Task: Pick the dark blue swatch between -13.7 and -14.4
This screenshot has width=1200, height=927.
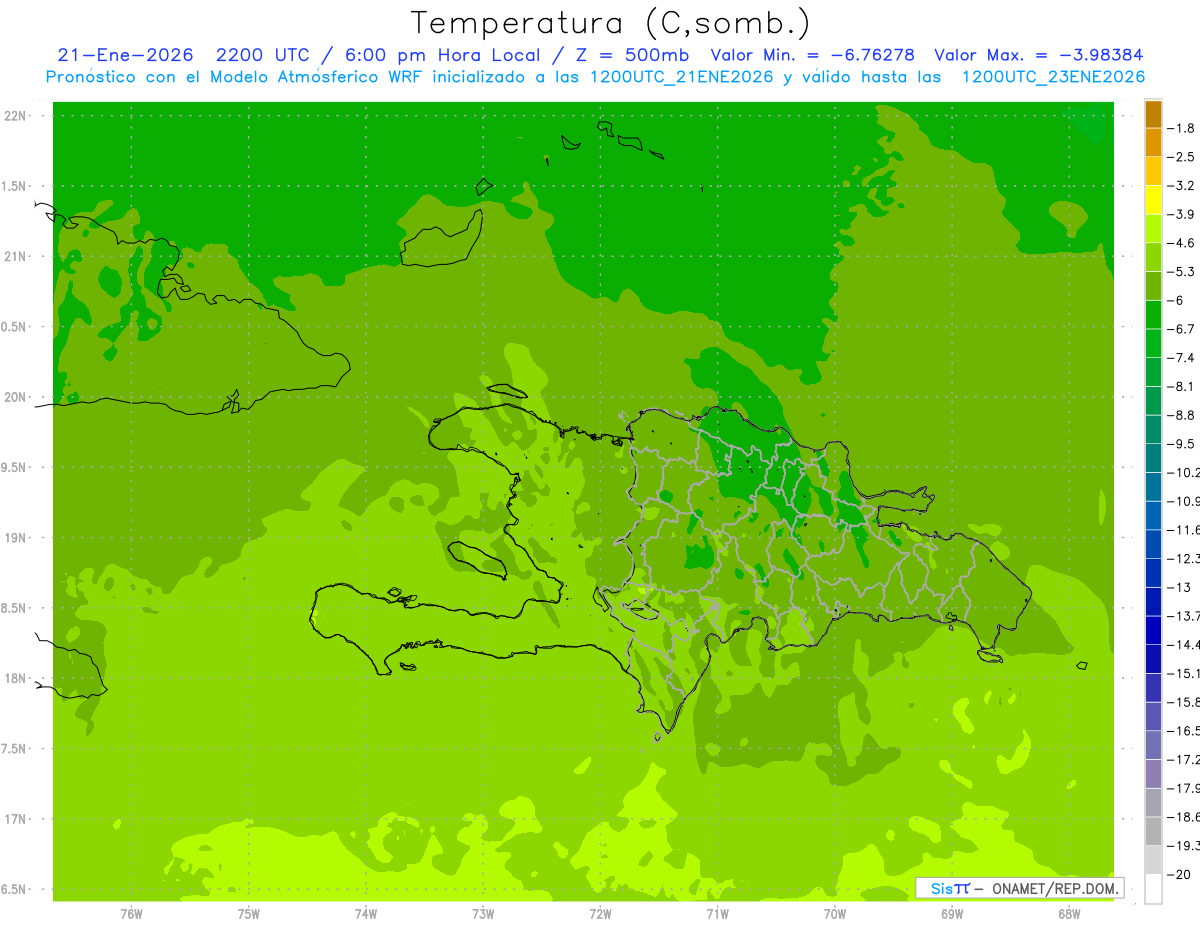Action: 1153,630
